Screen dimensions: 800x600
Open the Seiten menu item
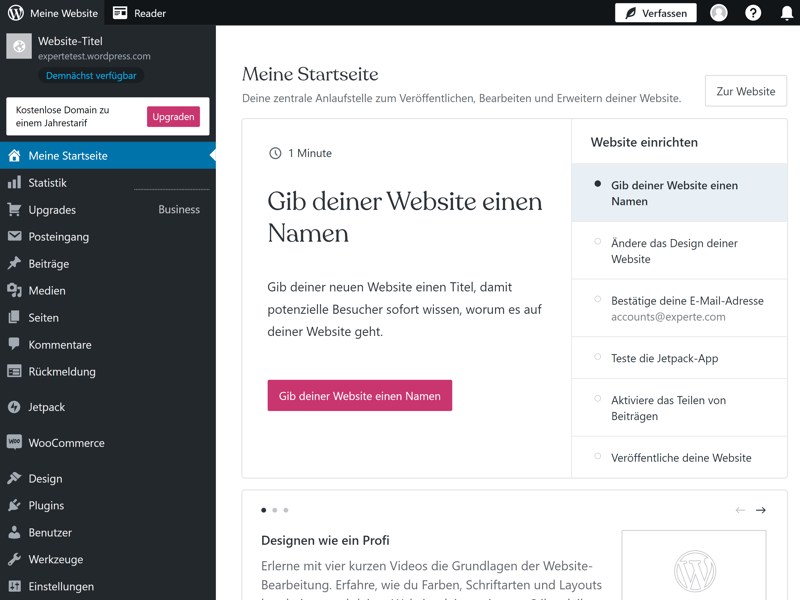[108, 317]
